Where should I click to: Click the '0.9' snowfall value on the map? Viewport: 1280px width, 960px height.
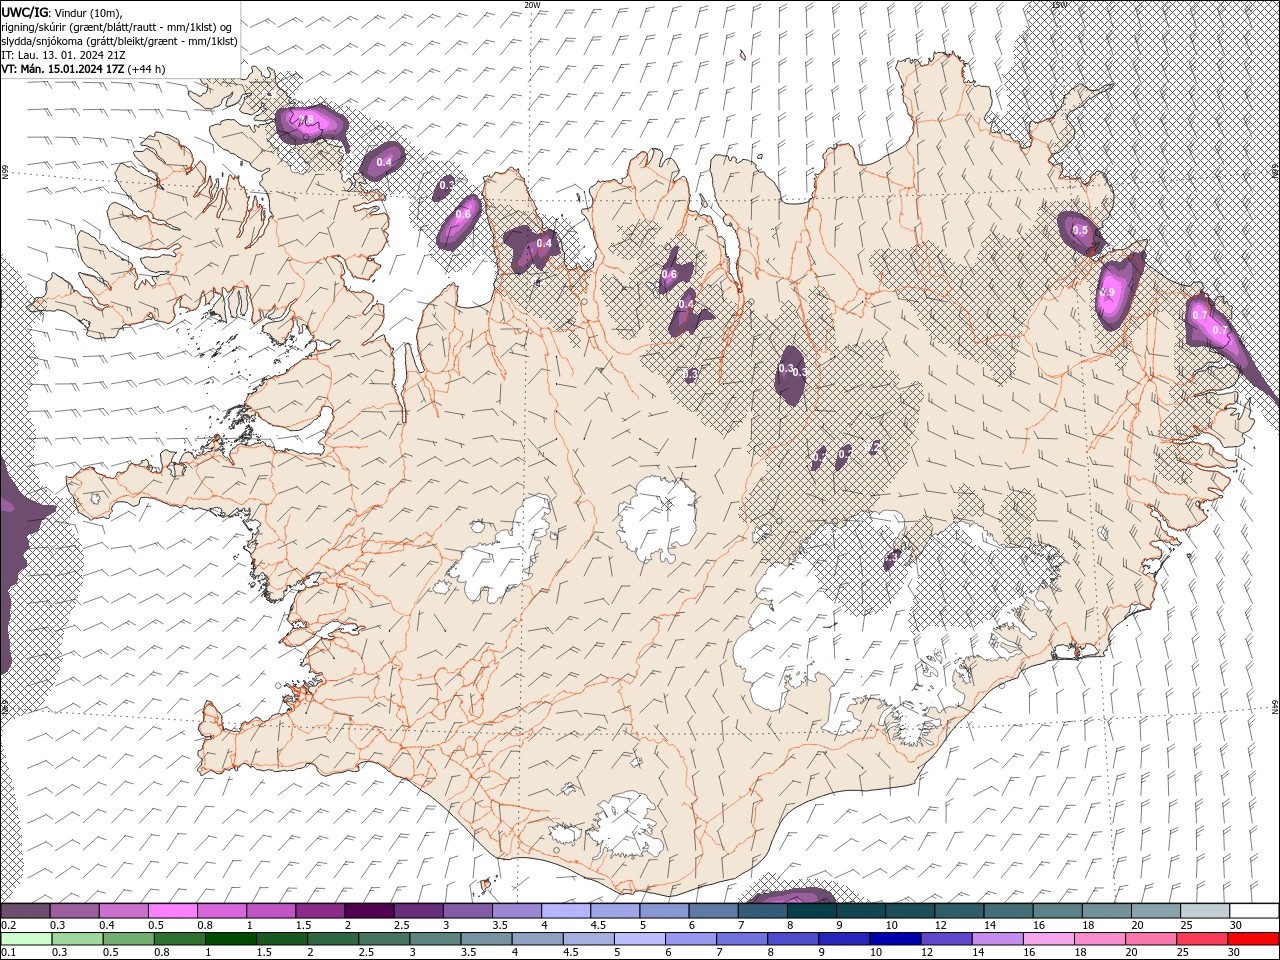(x=1107, y=292)
